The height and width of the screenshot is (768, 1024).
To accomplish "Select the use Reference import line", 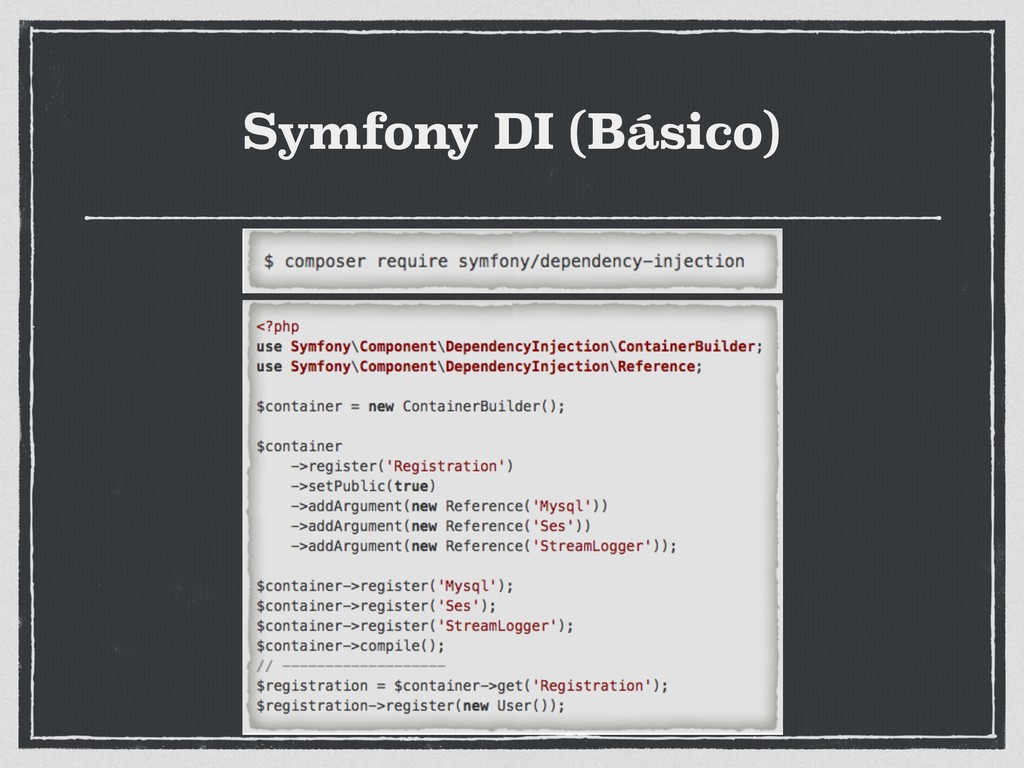I will pyautogui.click(x=479, y=366).
